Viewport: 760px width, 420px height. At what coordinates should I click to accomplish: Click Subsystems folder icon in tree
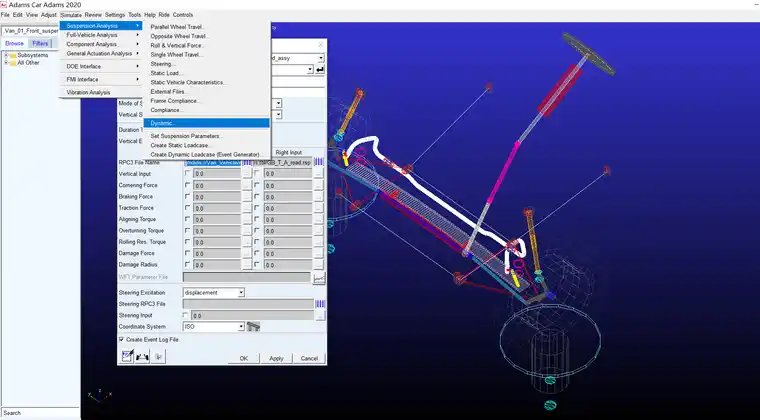pos(13,56)
